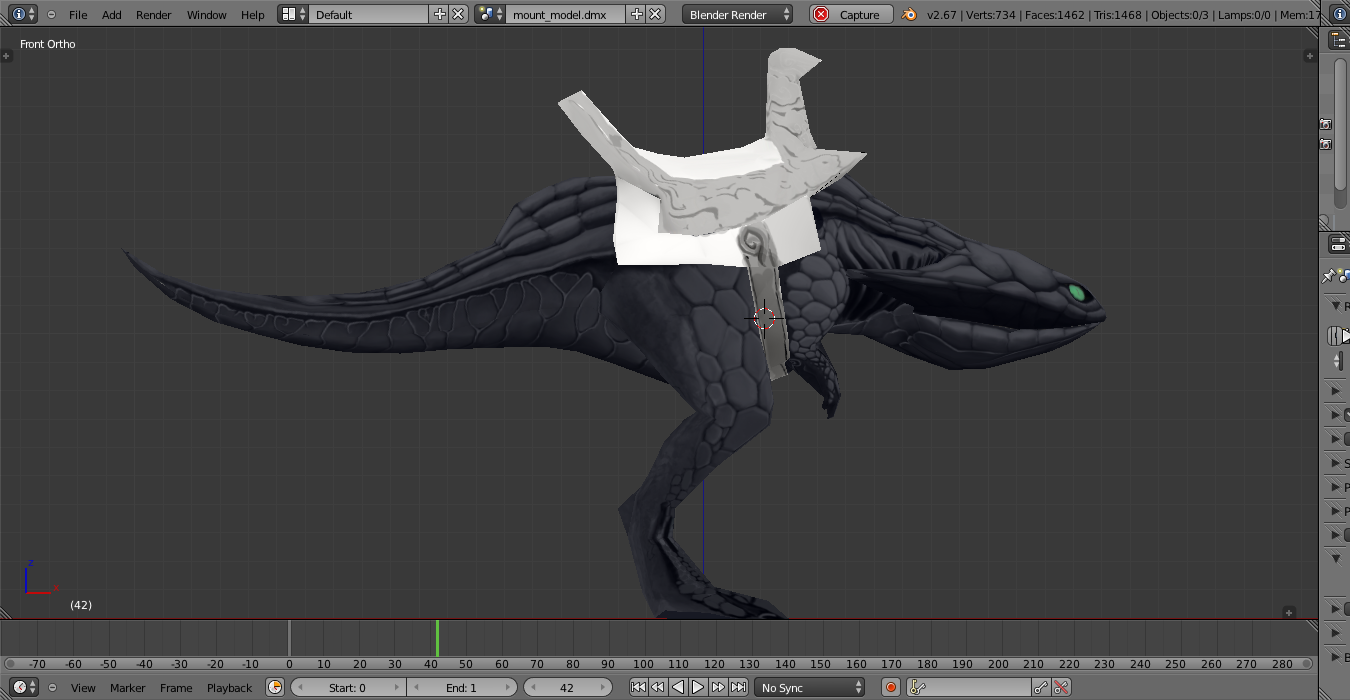The height and width of the screenshot is (700, 1350).
Task: Insert keyframe with key icon
Action: point(1042,687)
